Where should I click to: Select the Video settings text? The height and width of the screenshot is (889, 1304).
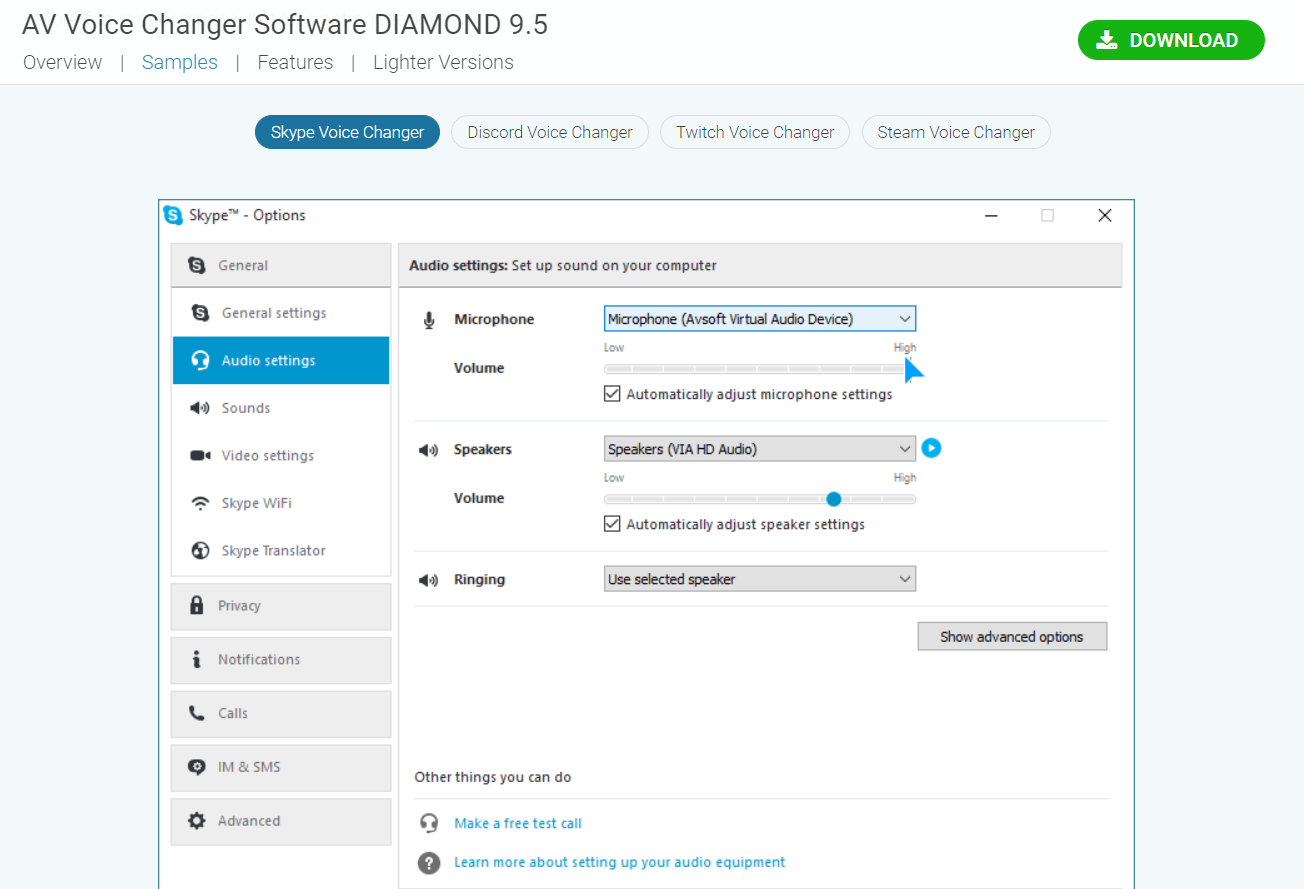tap(268, 456)
